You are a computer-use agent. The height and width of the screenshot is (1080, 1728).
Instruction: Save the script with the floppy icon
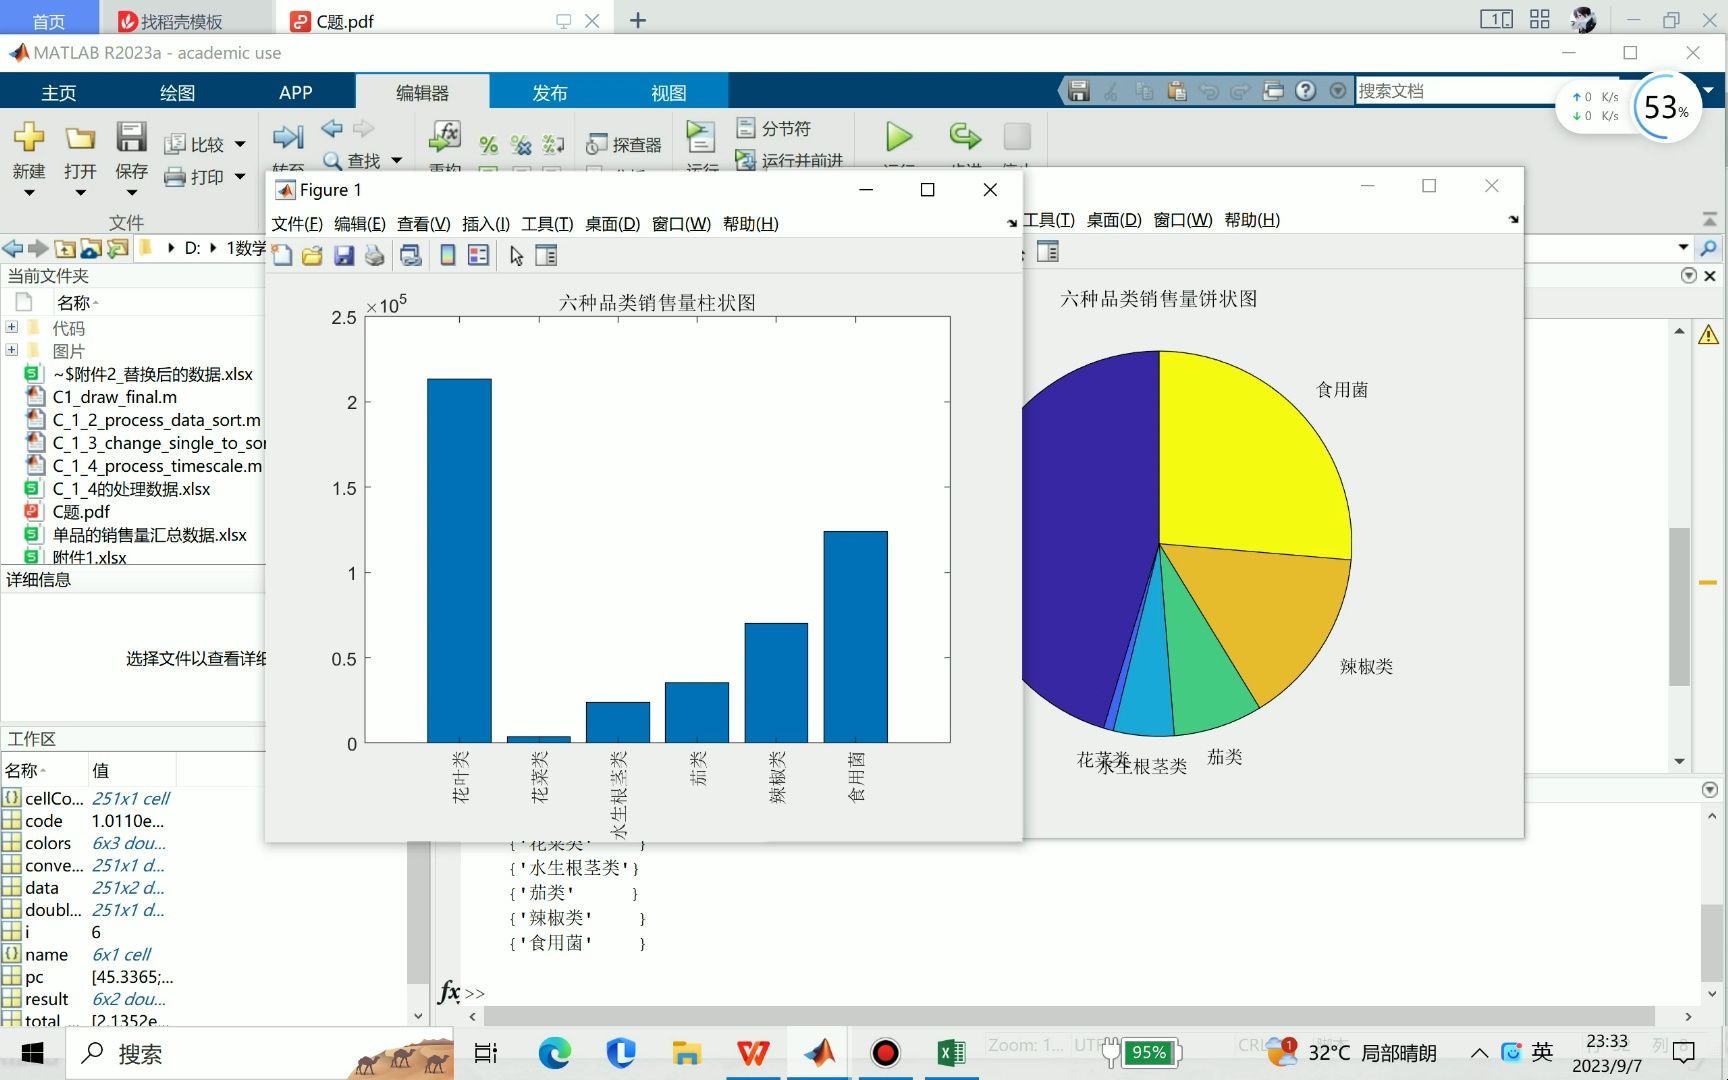coord(131,136)
